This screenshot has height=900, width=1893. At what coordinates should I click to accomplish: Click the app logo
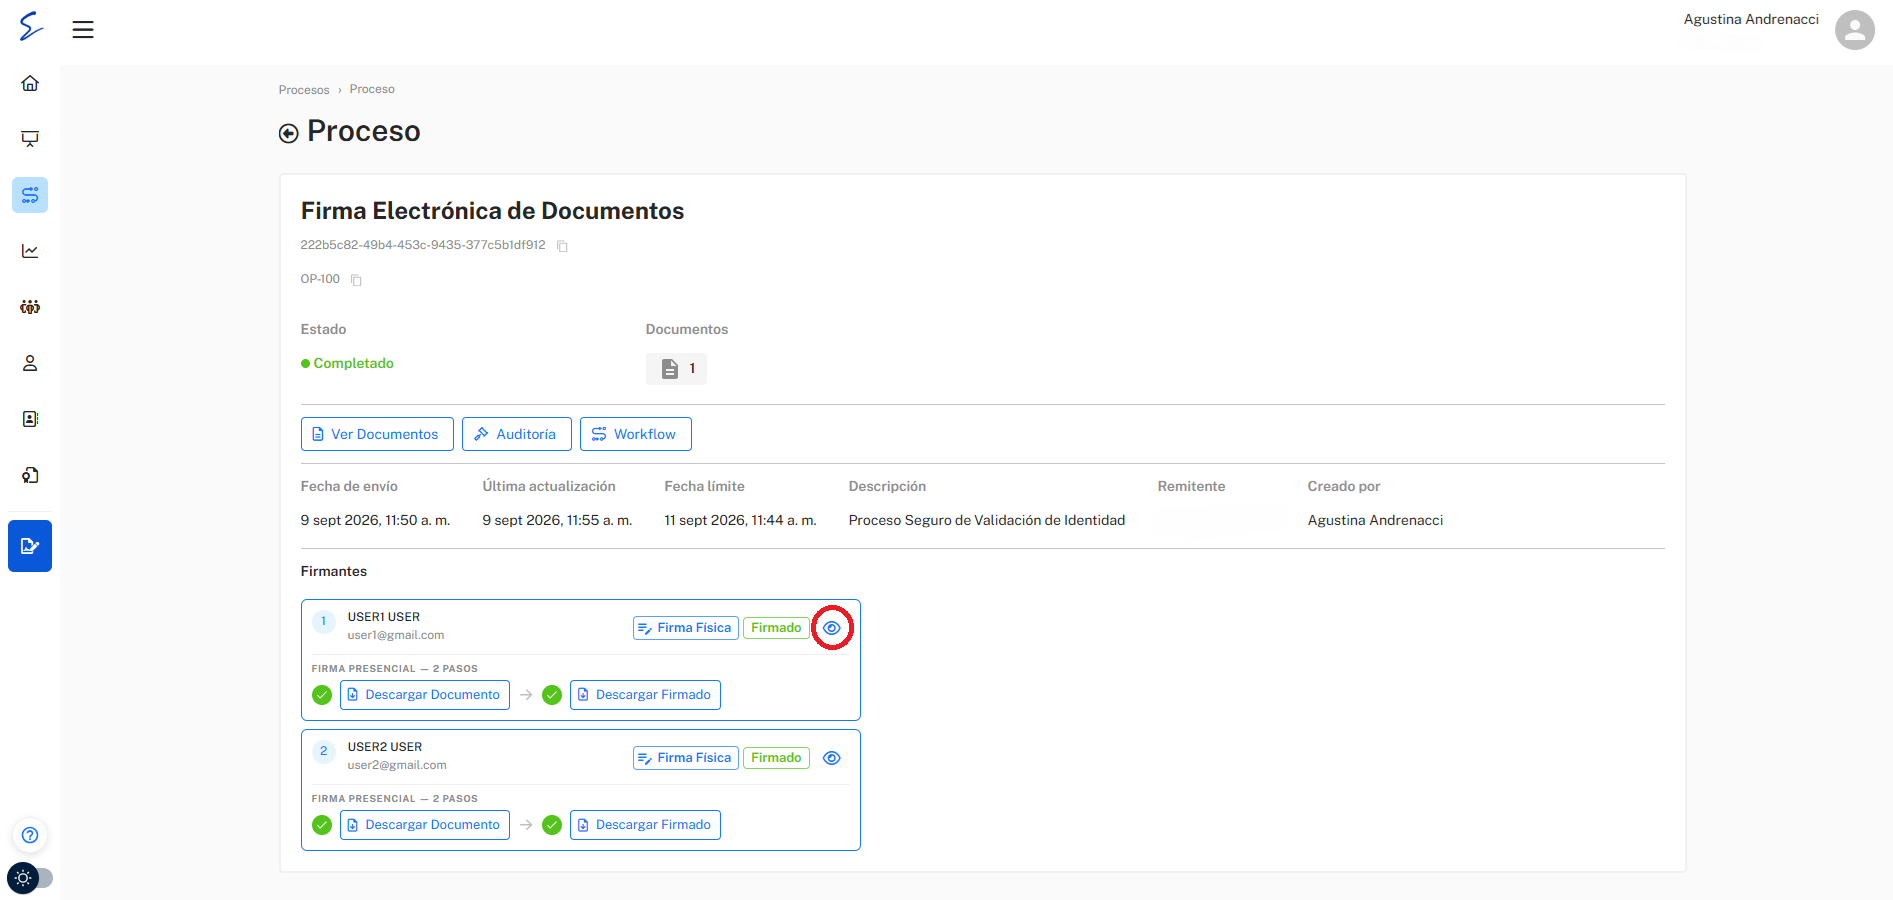pyautogui.click(x=31, y=25)
